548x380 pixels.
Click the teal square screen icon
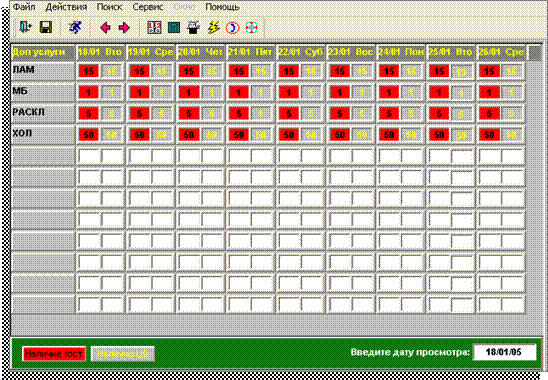click(174, 28)
